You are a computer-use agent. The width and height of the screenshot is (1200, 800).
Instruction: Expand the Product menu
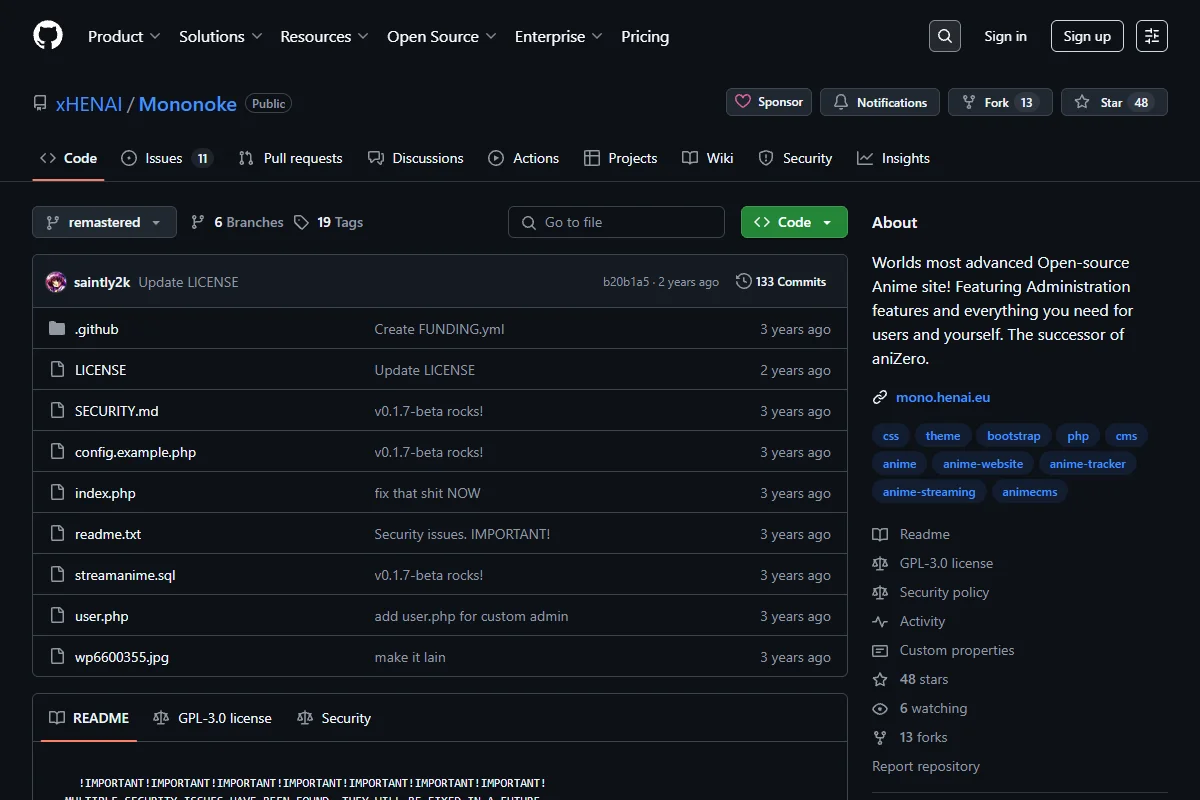124,36
